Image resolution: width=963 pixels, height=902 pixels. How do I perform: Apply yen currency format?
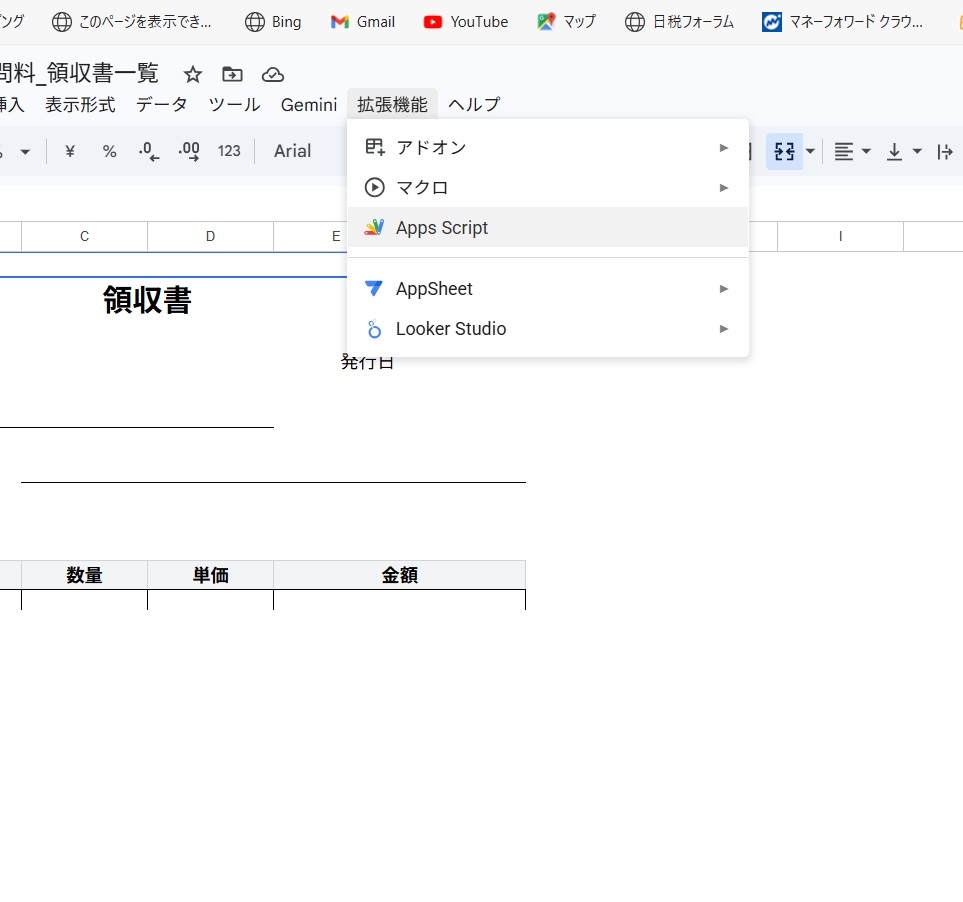click(x=70, y=151)
